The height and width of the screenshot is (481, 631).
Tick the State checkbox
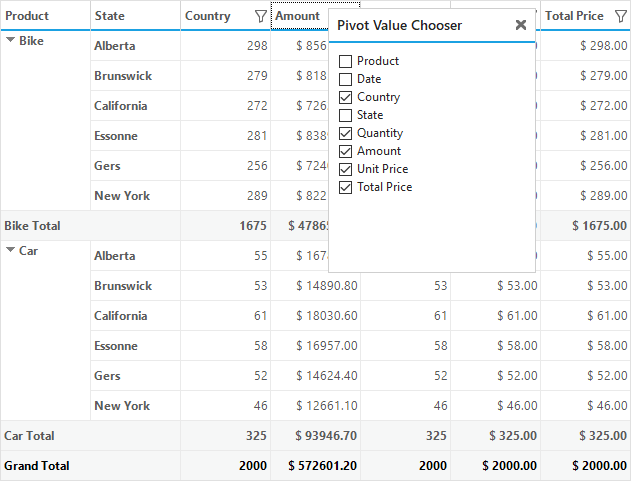[x=345, y=115]
